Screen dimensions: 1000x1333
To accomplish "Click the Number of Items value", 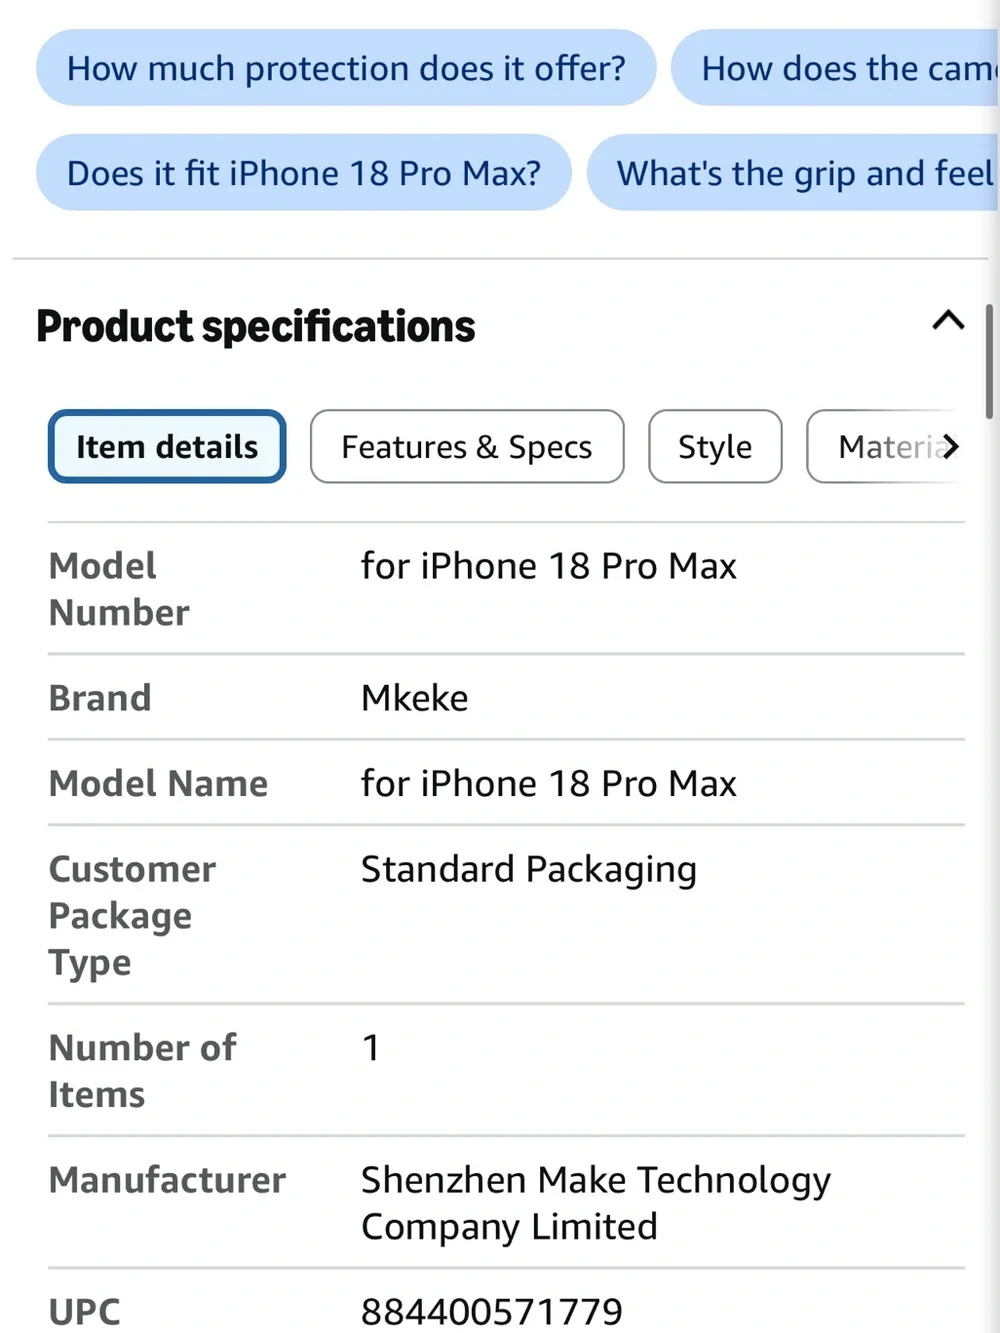I will click(371, 1048).
